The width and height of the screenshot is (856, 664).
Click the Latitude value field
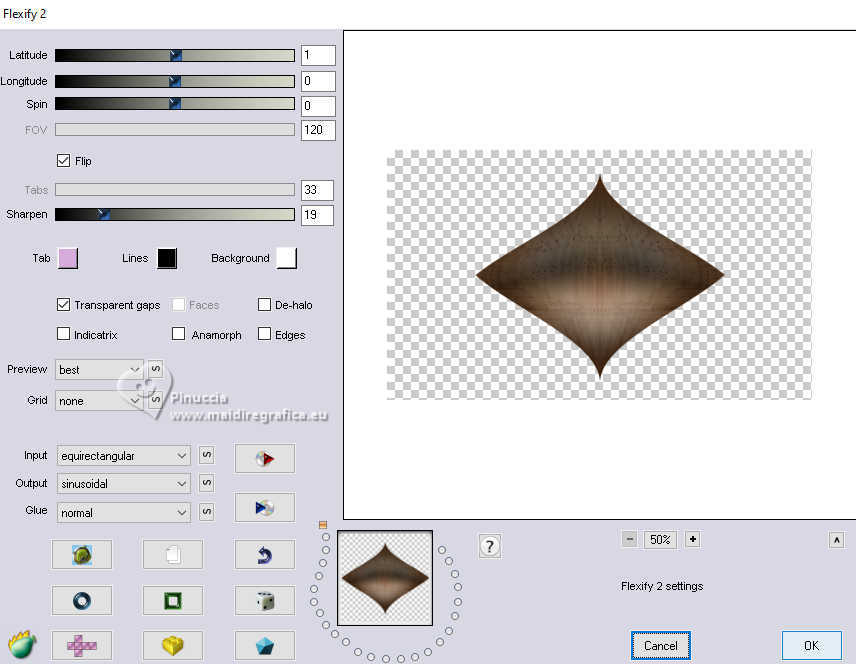click(318, 55)
